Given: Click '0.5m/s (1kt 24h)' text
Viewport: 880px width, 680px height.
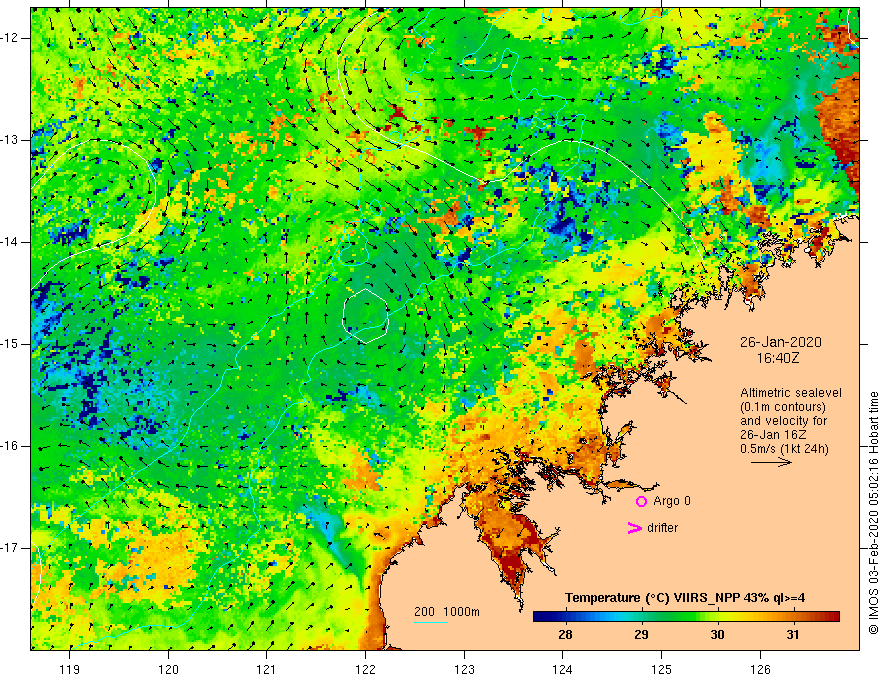Looking at the screenshot, I should [784, 449].
